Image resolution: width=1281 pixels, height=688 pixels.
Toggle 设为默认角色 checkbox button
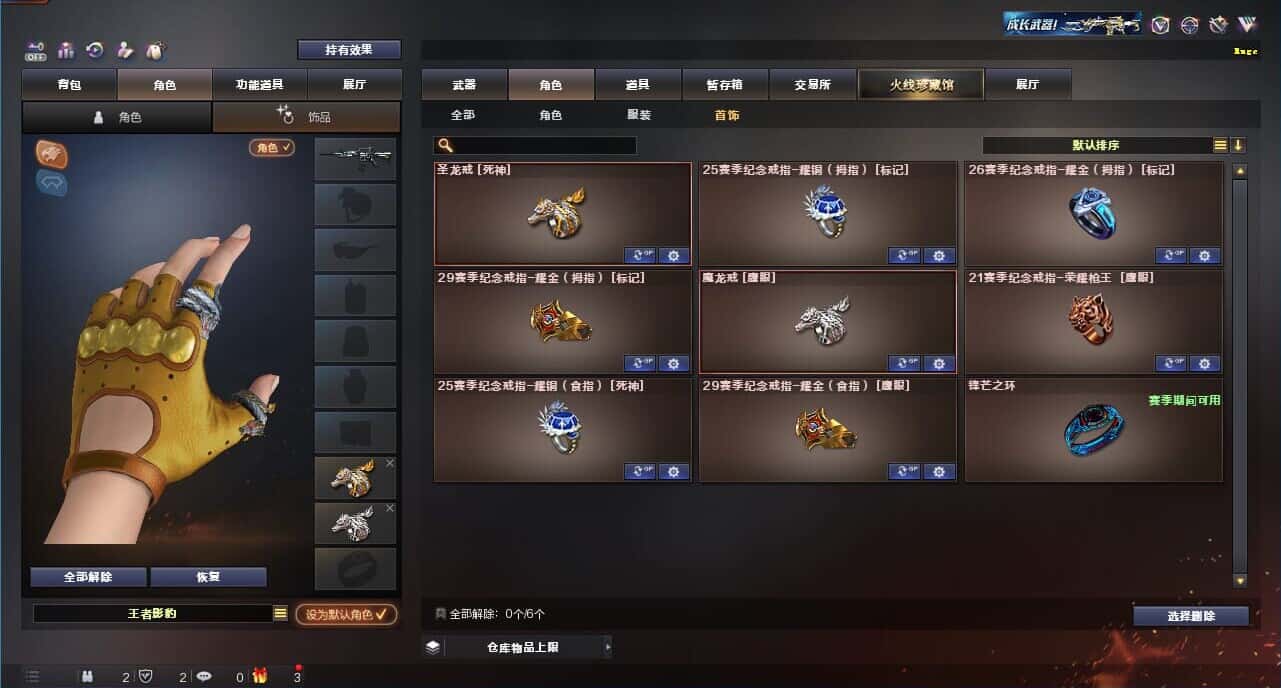346,614
